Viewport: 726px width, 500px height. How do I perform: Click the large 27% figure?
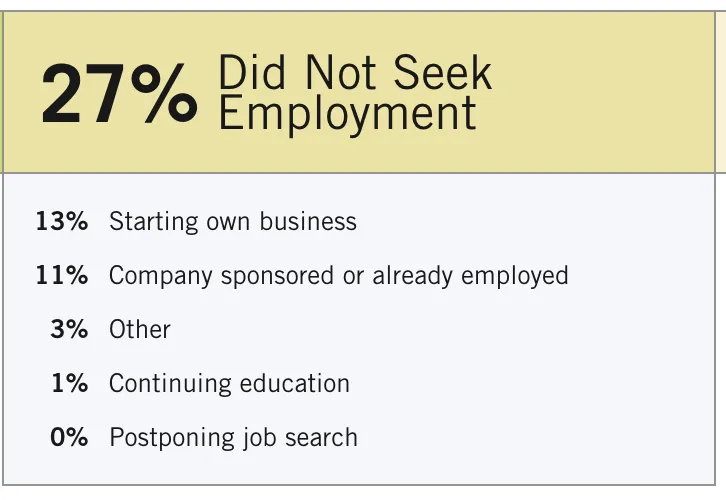[x=118, y=95]
